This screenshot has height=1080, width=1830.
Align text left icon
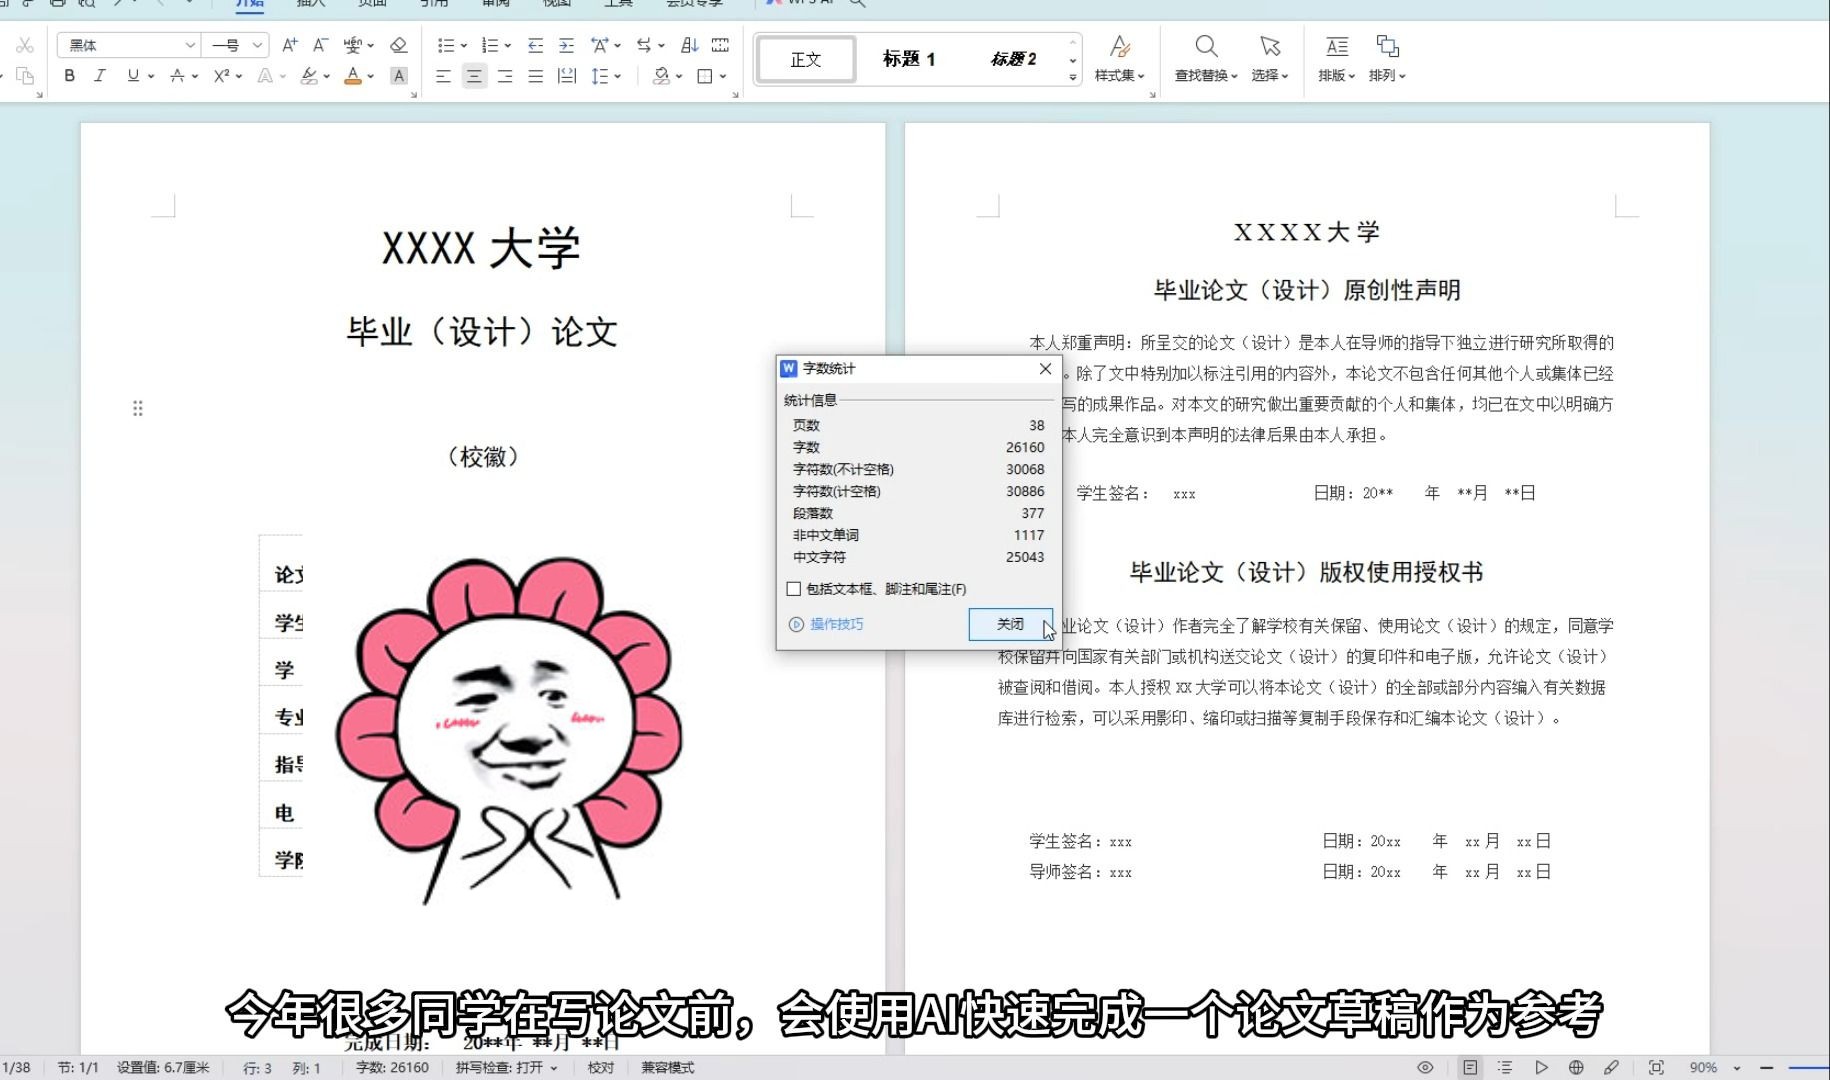[444, 76]
